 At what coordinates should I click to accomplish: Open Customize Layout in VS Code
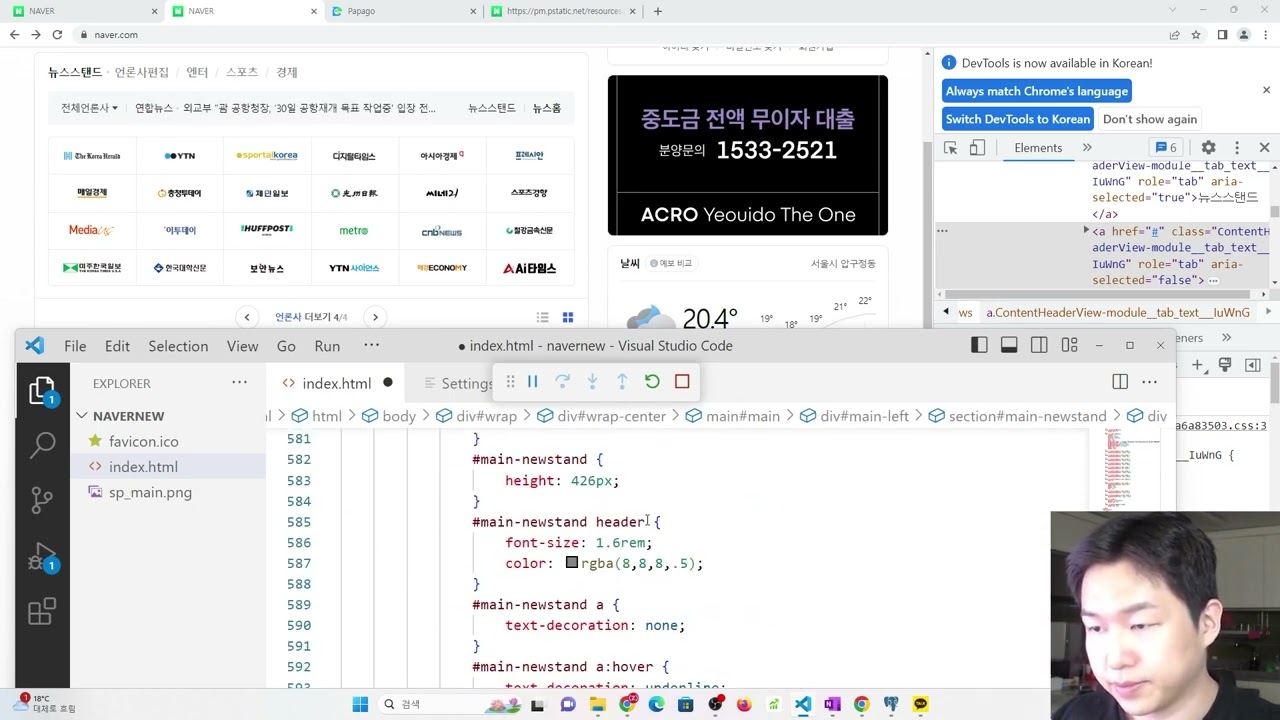click(1069, 345)
